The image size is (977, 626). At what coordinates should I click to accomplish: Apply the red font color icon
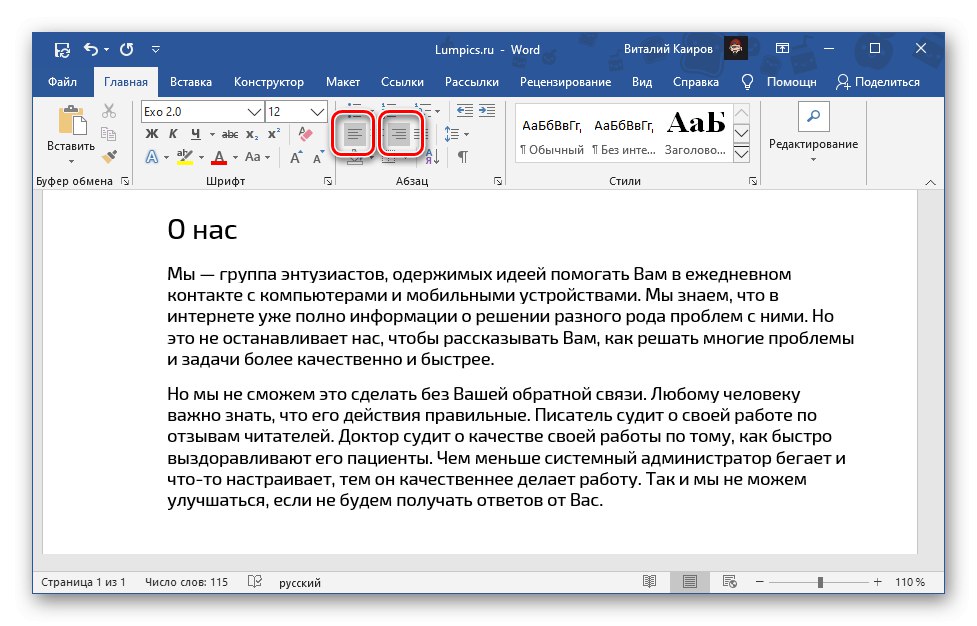click(x=217, y=157)
